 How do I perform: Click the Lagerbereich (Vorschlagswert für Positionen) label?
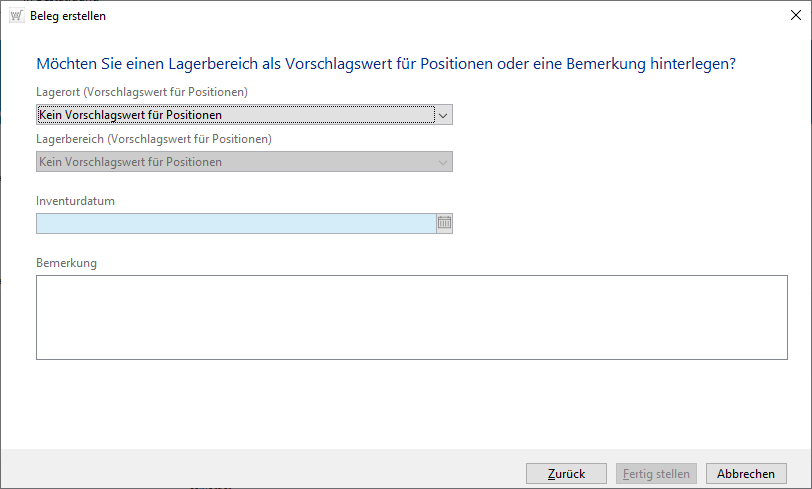pyautogui.click(x=154, y=139)
